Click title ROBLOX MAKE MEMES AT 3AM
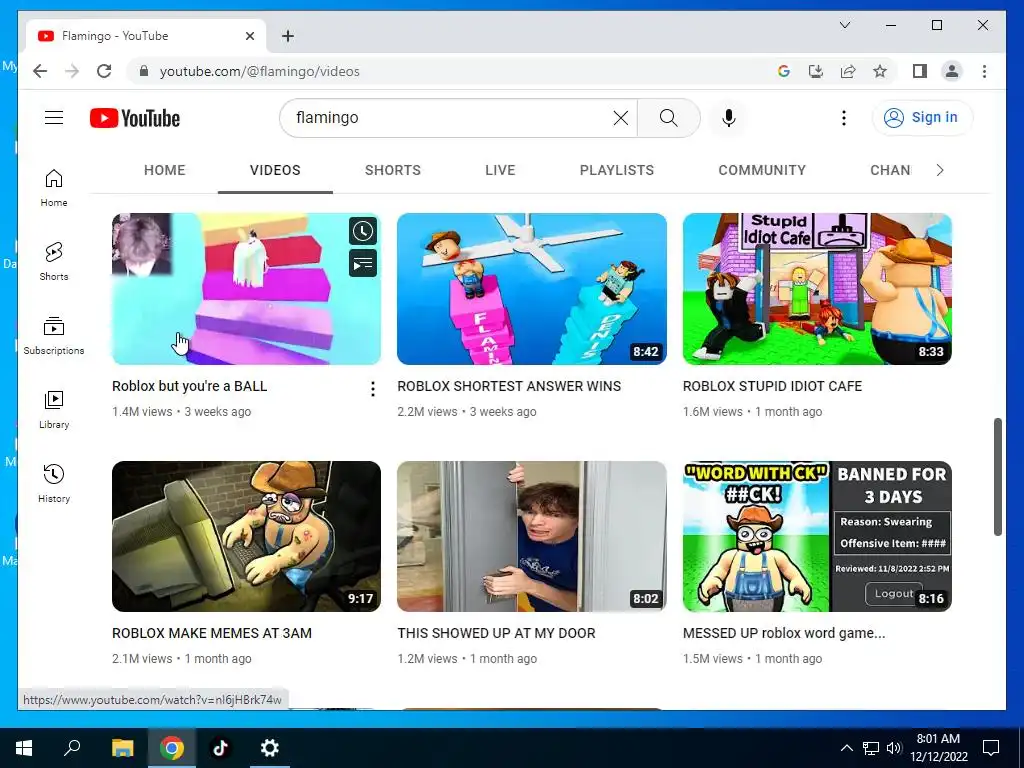This screenshot has height=768, width=1024. pos(212,633)
